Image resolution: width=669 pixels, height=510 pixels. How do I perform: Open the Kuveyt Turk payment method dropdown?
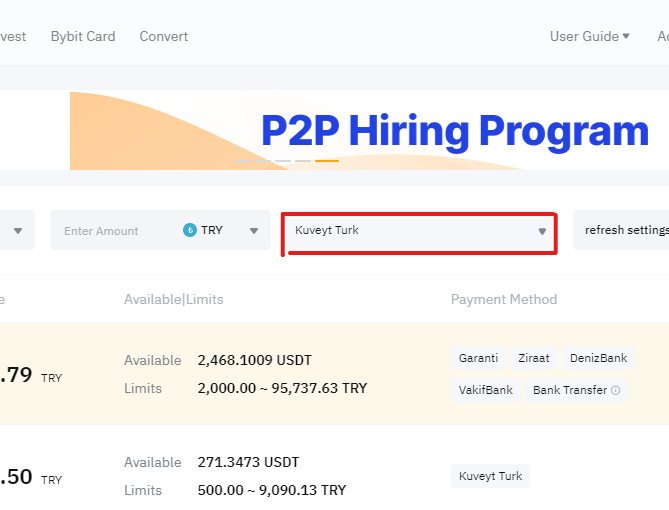coord(420,233)
